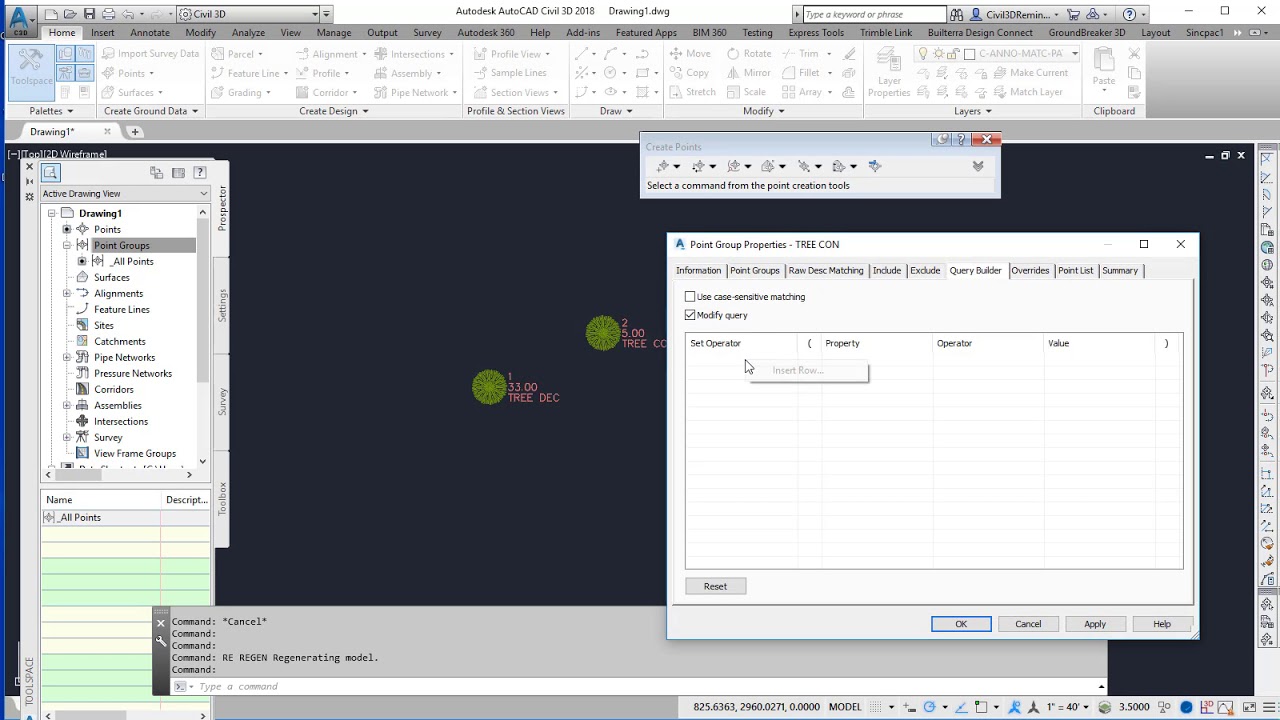Click the first point creation tool icon
The height and width of the screenshot is (720, 1280).
tap(662, 166)
